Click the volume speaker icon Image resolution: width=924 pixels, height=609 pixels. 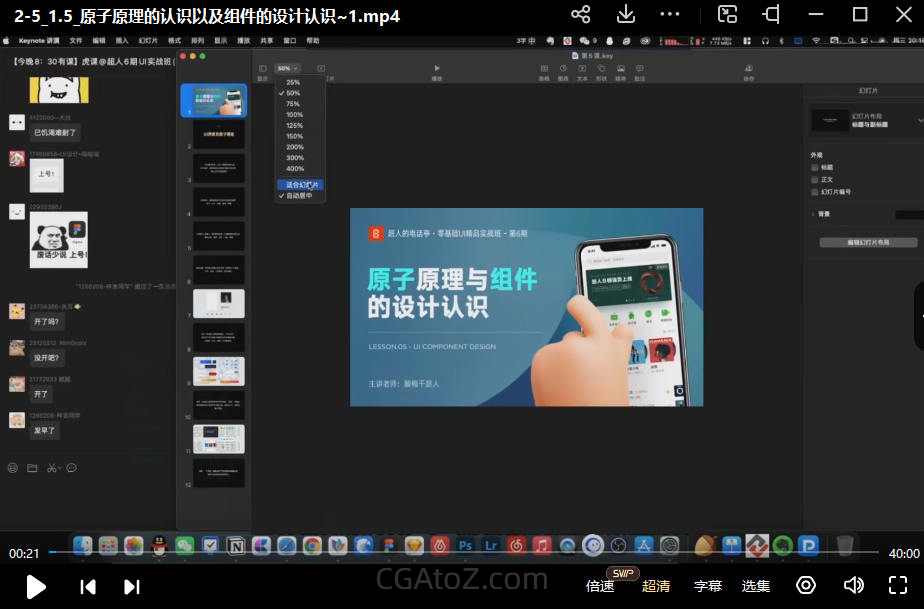[x=853, y=586]
